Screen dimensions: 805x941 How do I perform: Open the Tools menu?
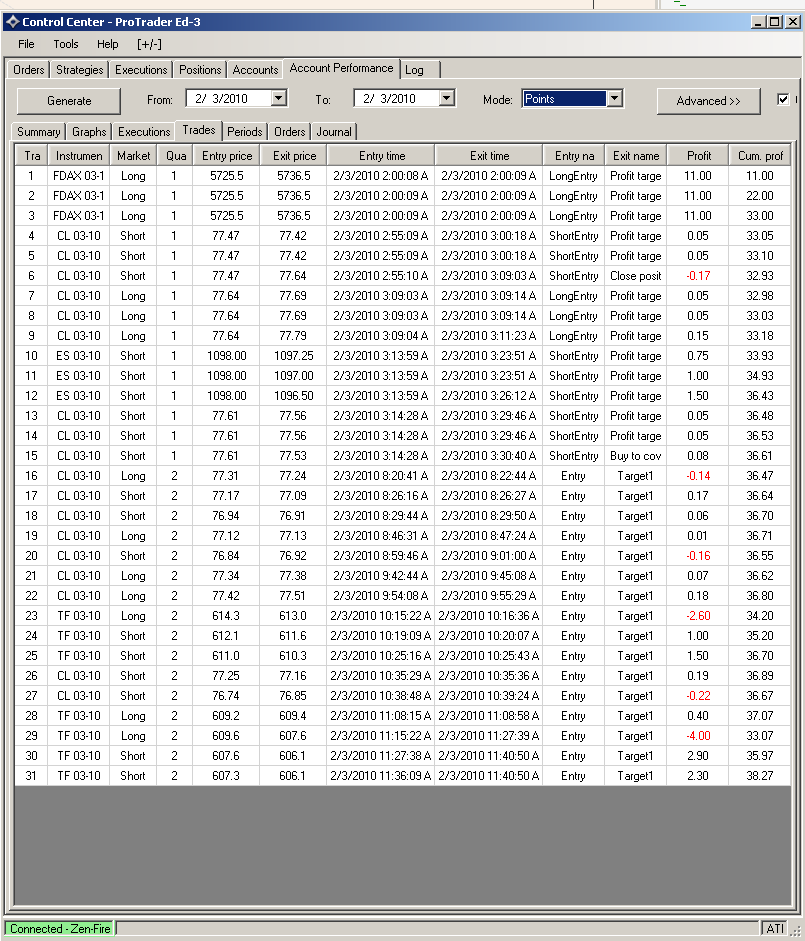66,44
